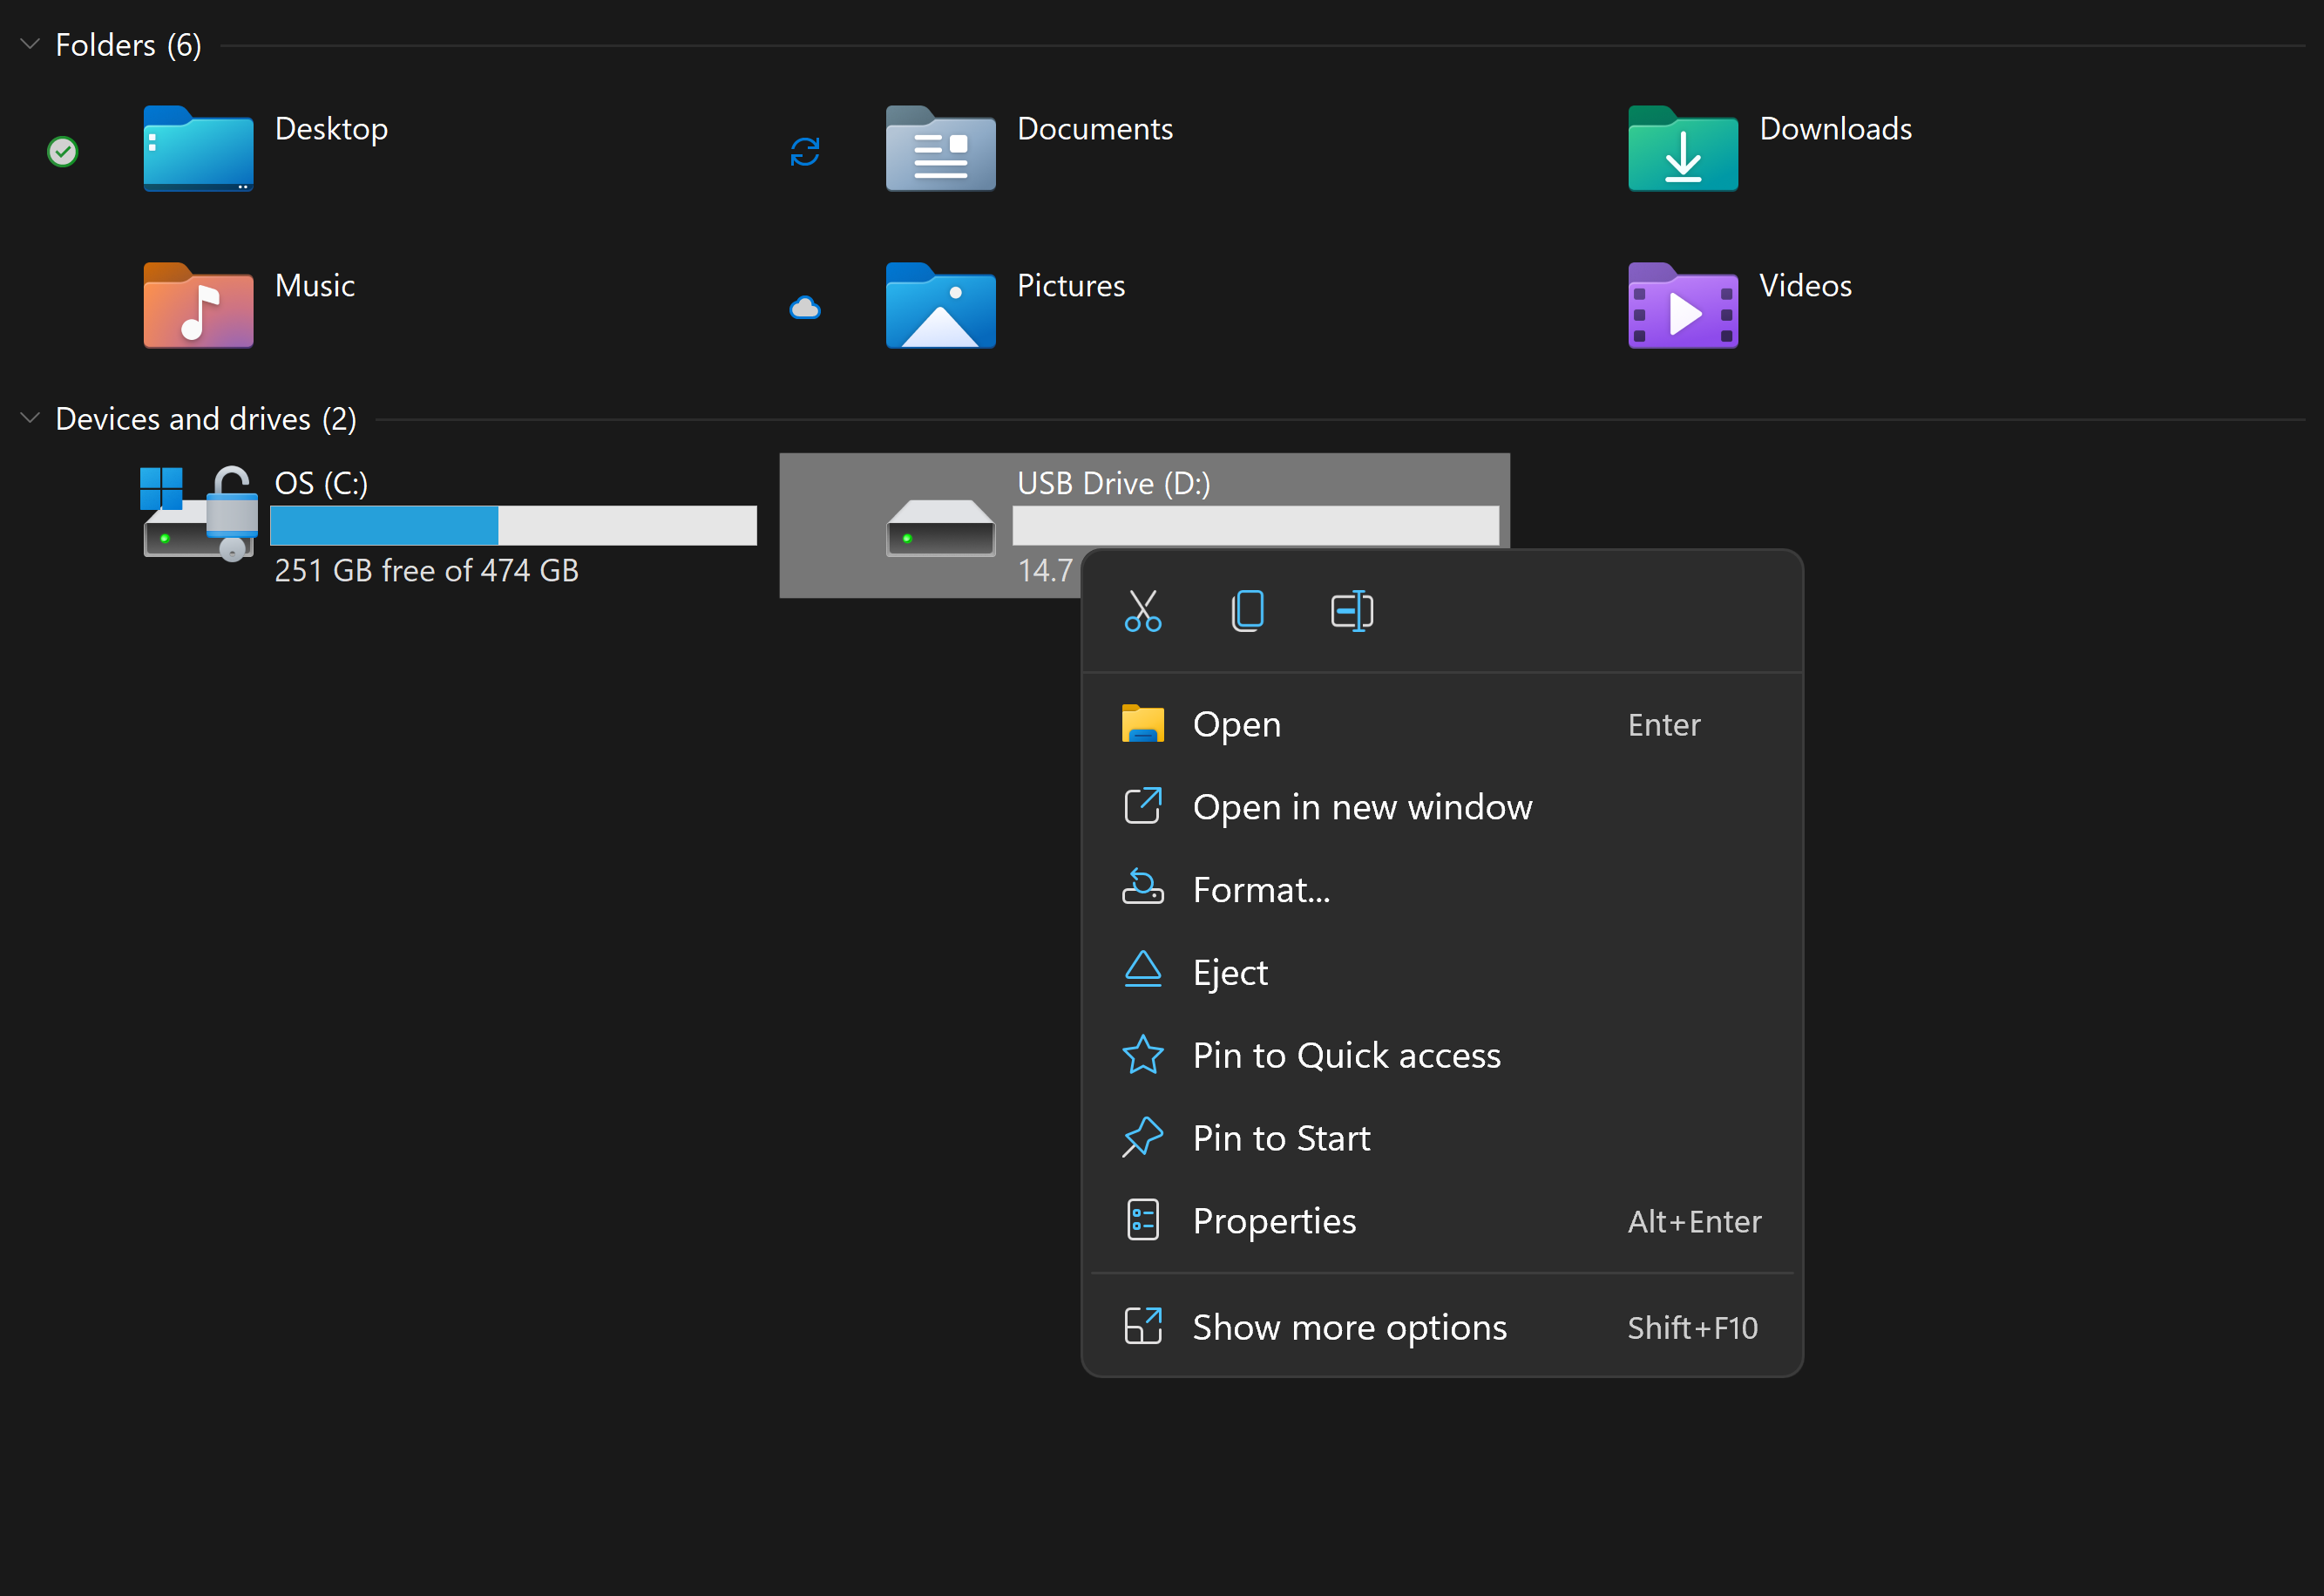Click the Pin to Quick access star icon

[1142, 1054]
